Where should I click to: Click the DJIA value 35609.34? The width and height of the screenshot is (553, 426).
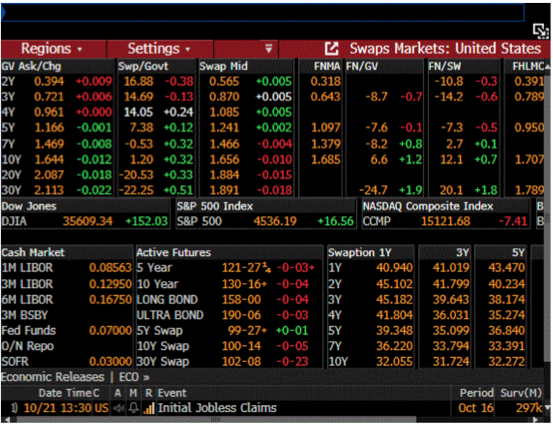pyautogui.click(x=87, y=221)
